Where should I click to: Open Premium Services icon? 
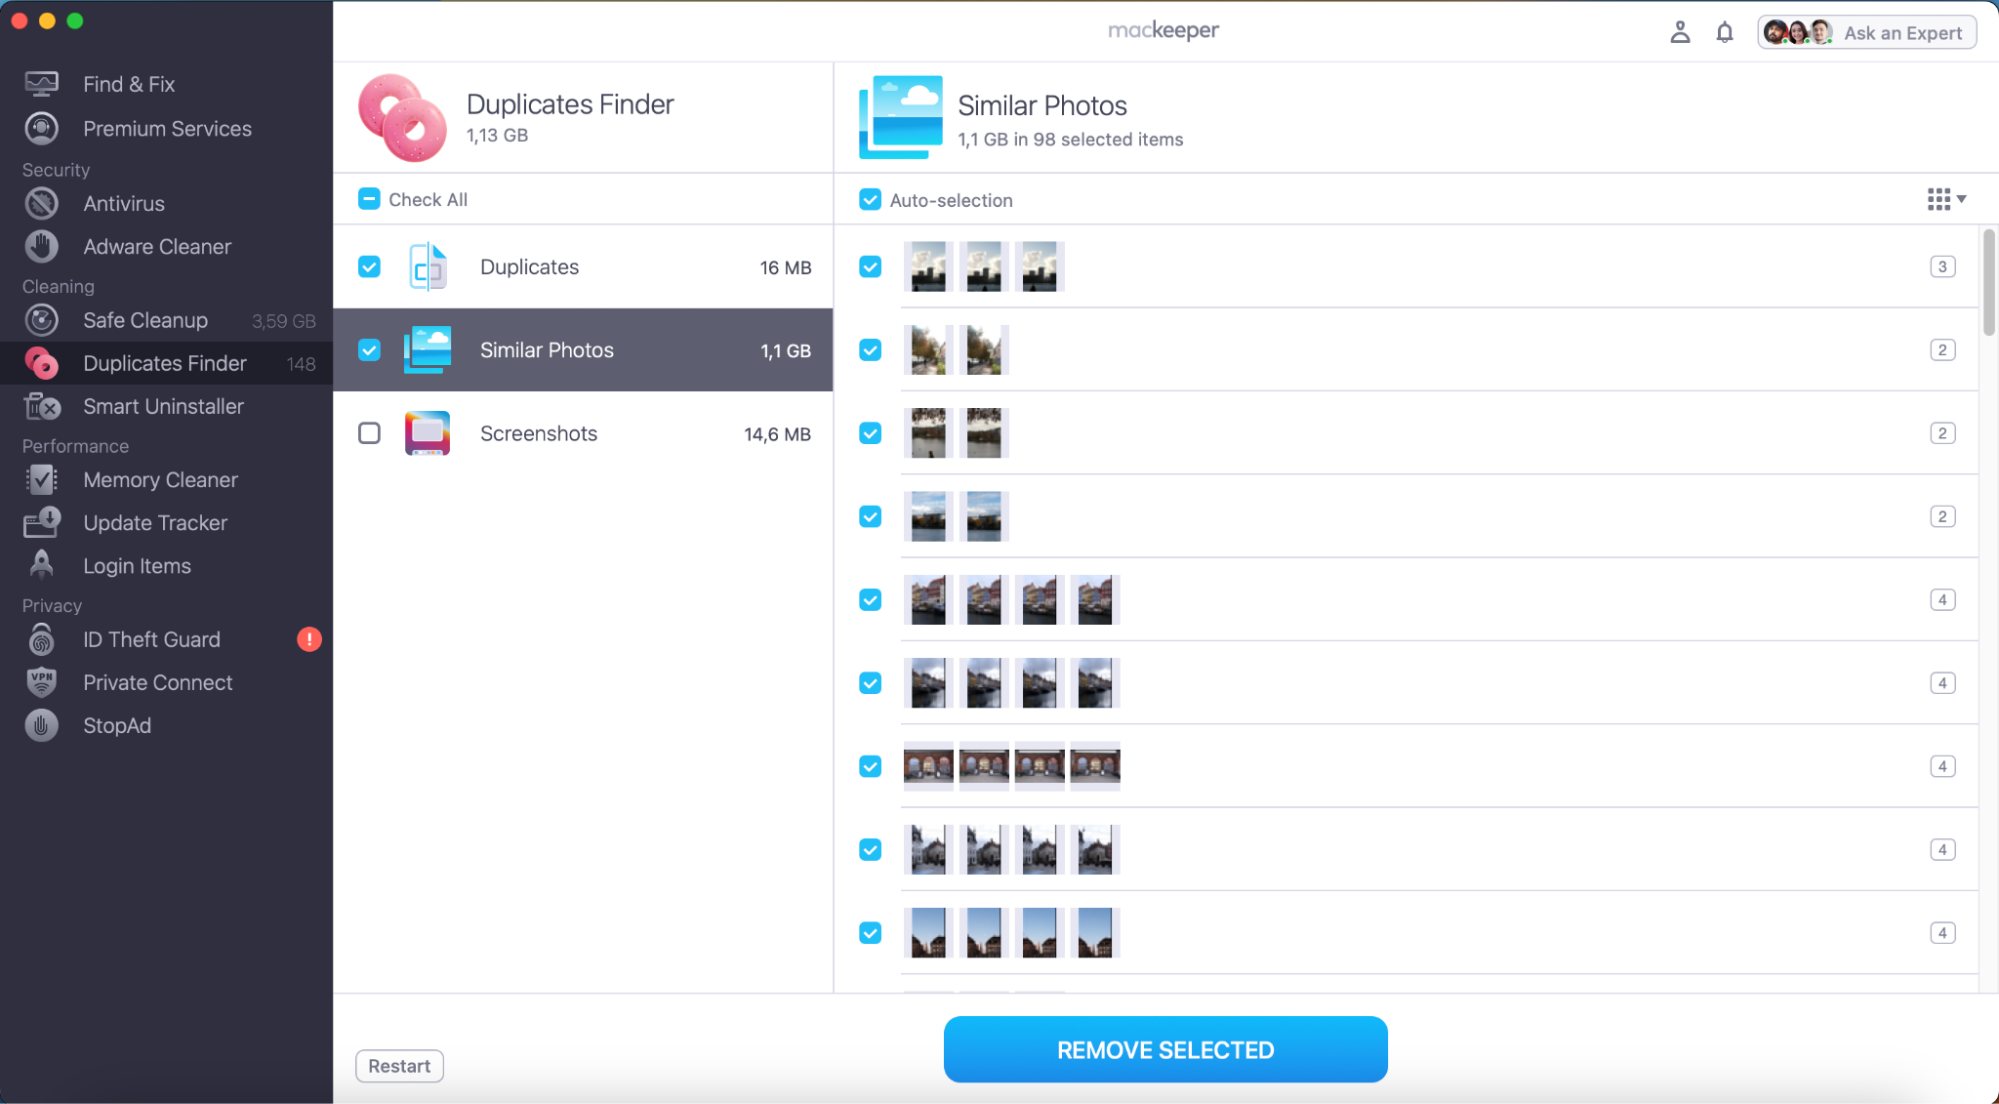[41, 128]
